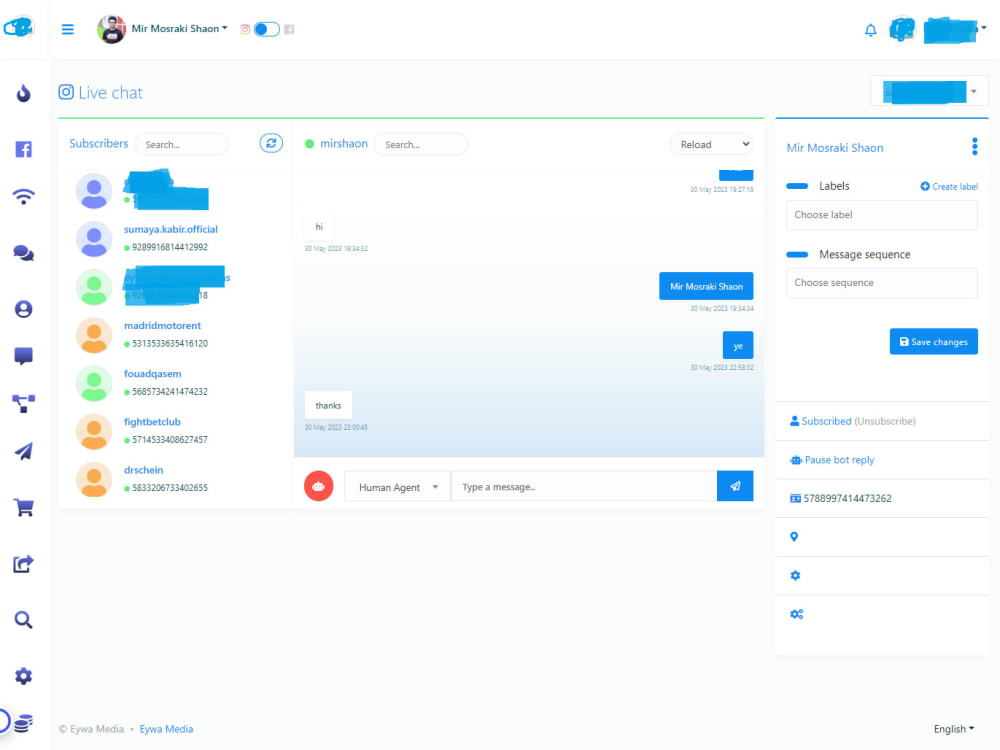Send the message with the paper plane button

point(735,486)
